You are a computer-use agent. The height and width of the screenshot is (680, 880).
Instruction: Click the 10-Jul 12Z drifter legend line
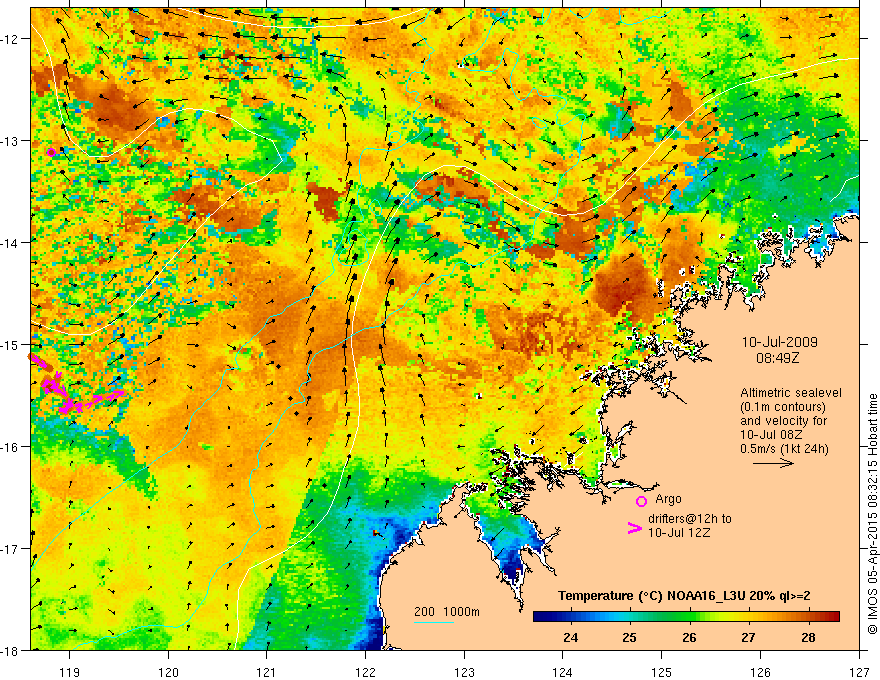(x=679, y=532)
